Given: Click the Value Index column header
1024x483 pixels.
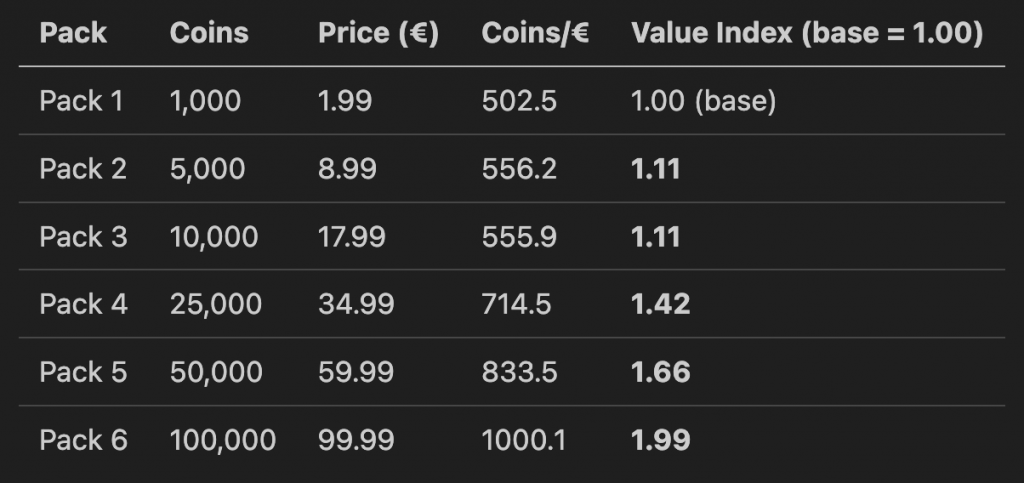Looking at the screenshot, I should click(807, 33).
